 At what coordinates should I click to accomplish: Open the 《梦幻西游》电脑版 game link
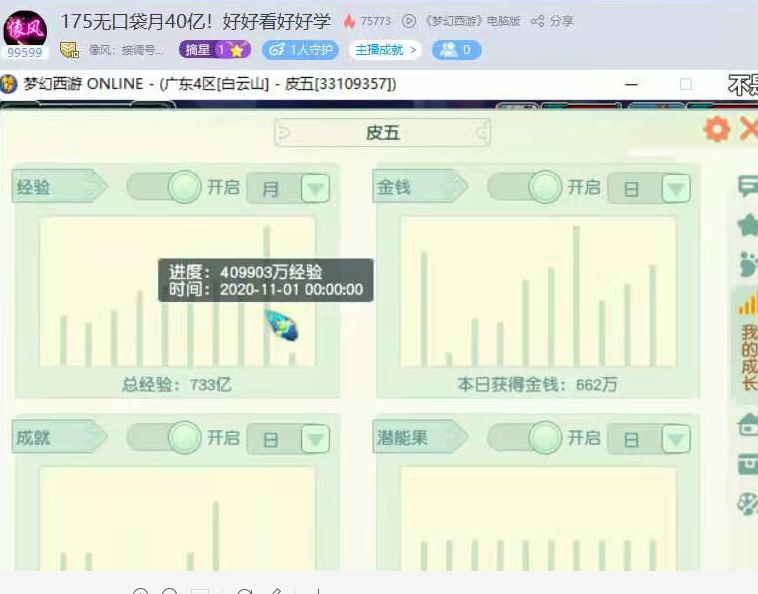pos(472,21)
